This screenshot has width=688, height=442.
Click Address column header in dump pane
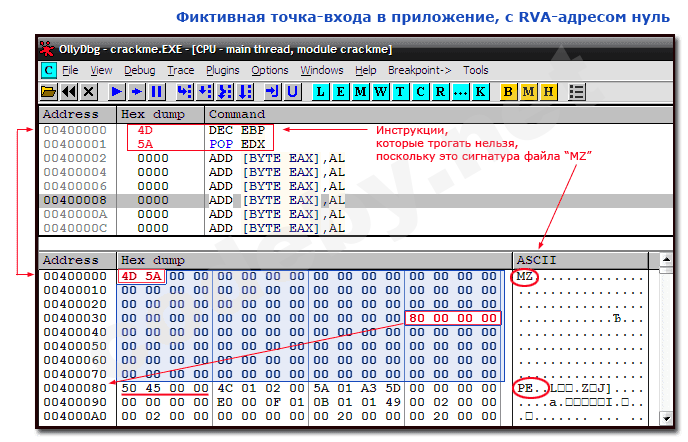click(x=78, y=260)
